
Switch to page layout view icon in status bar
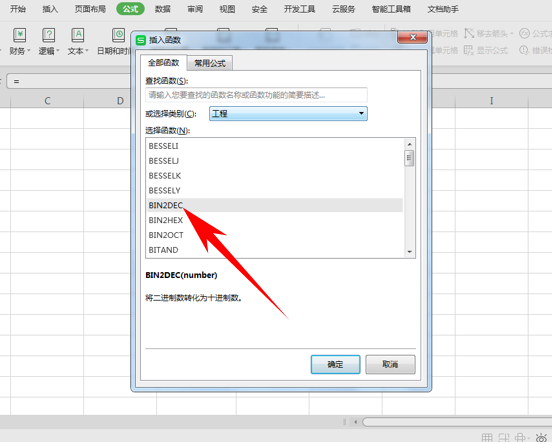(x=504, y=438)
